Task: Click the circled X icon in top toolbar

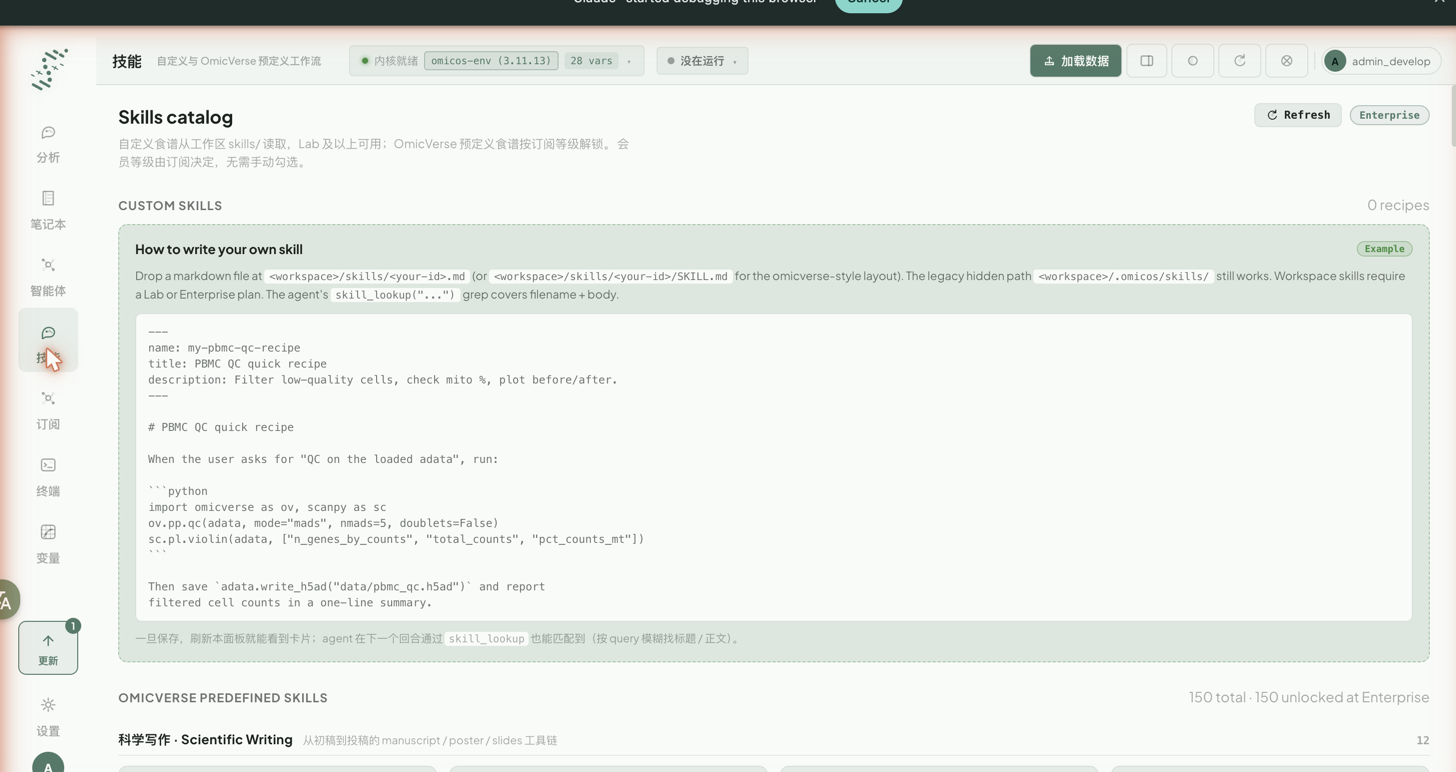Action: pyautogui.click(x=1287, y=61)
